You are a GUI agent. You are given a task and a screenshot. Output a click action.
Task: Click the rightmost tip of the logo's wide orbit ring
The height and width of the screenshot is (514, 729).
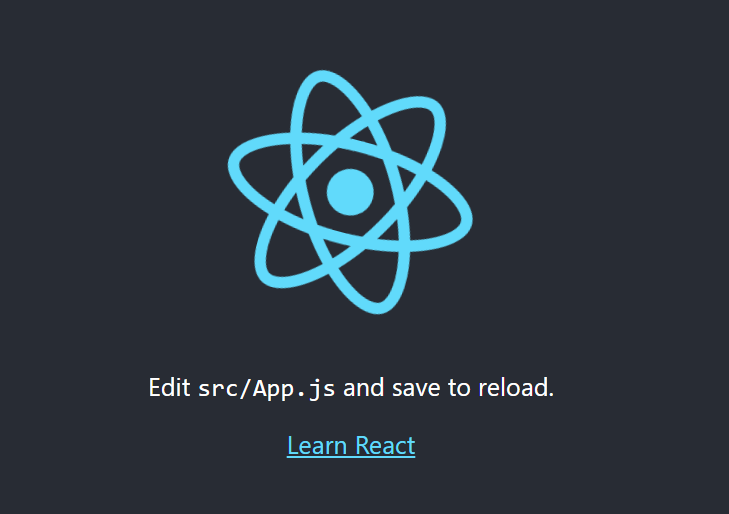(x=467, y=219)
